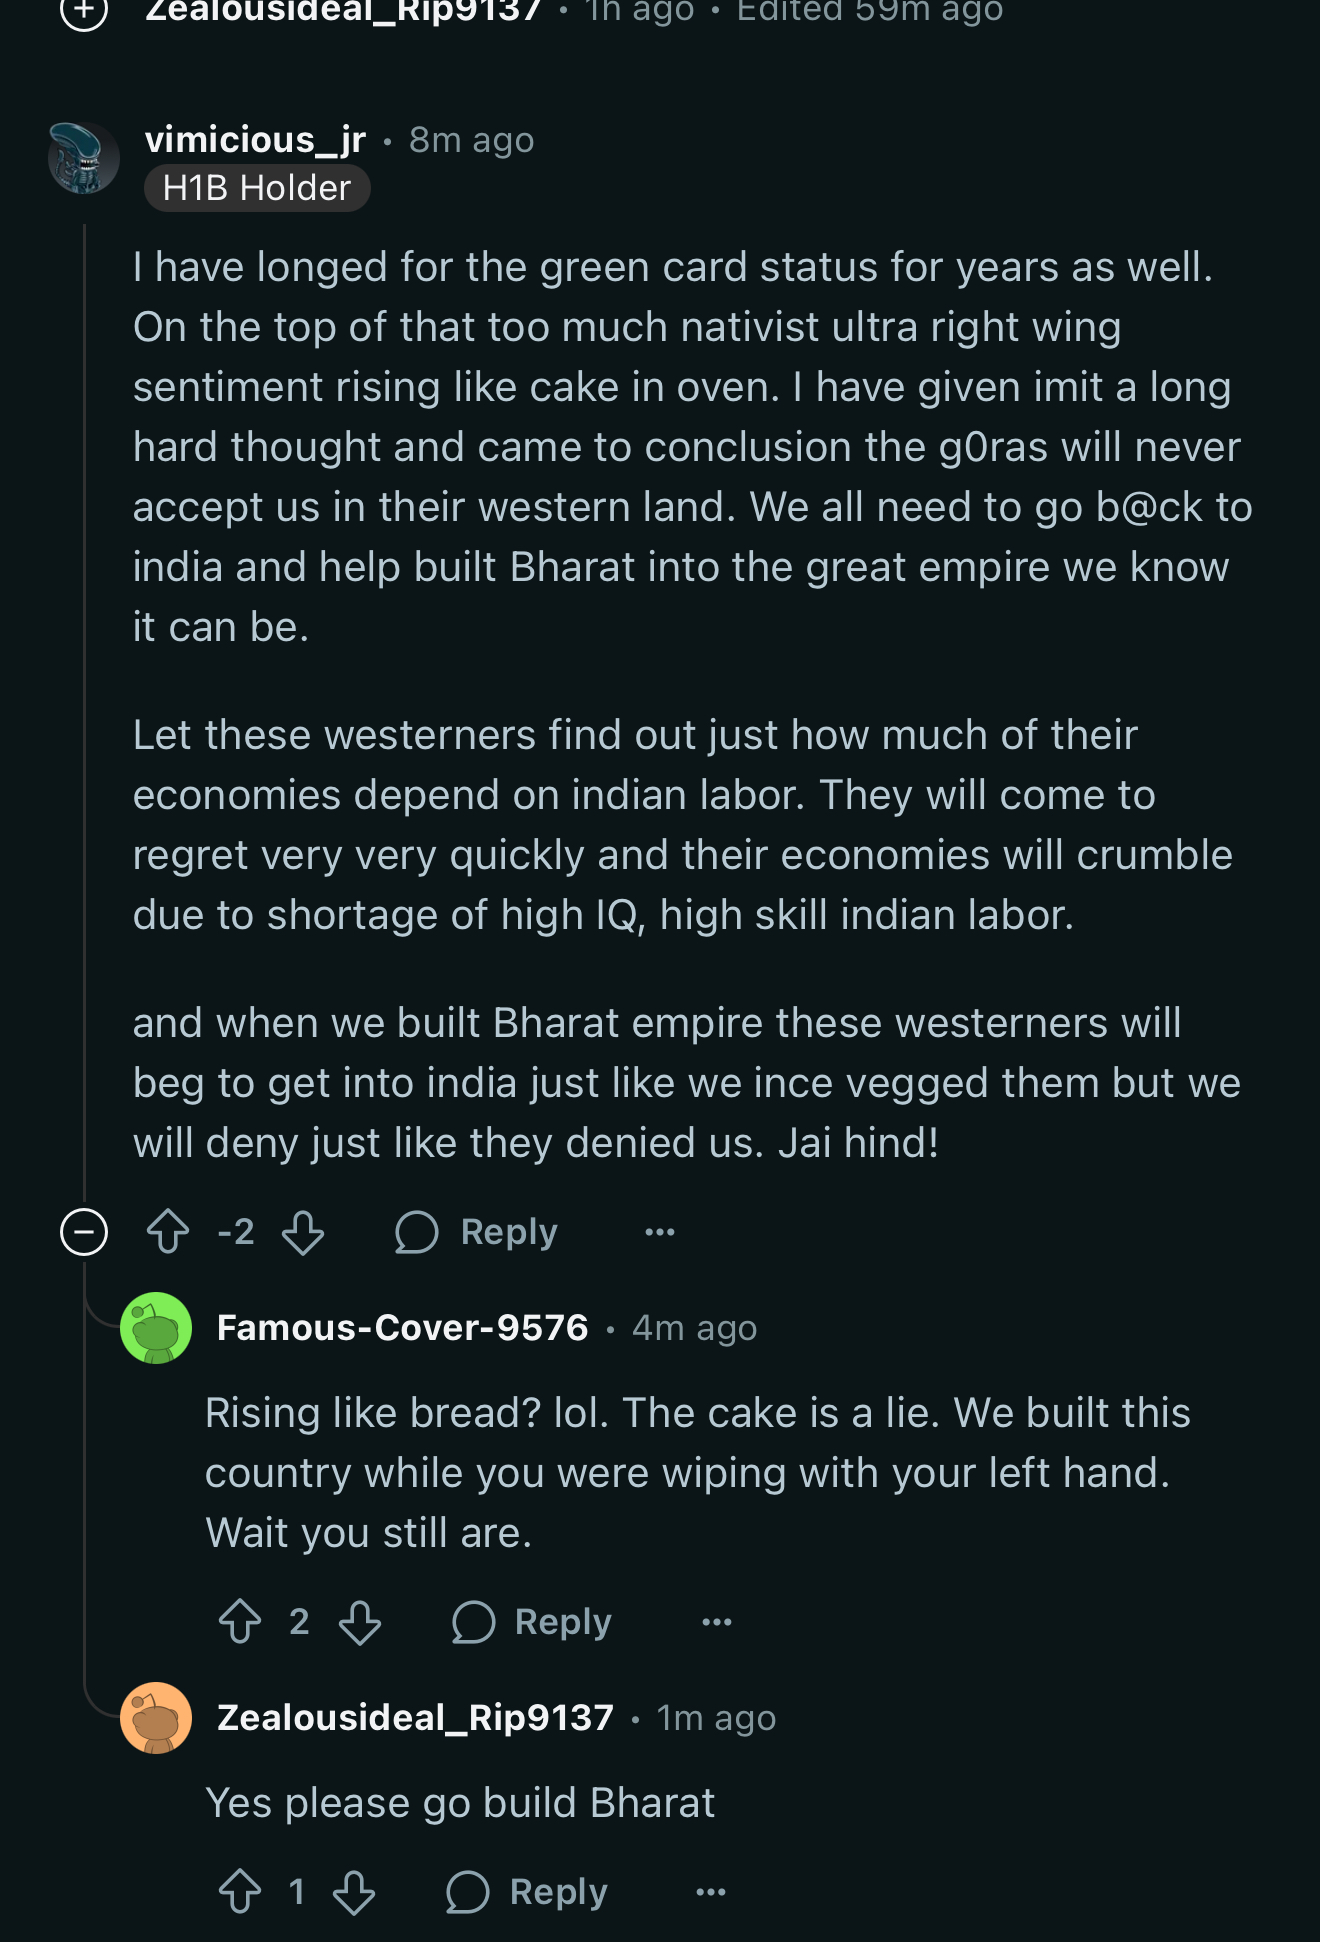The image size is (1320, 1942).
Task: Upvote the 'Yes please go build Bharat' reply
Action: (240, 1892)
